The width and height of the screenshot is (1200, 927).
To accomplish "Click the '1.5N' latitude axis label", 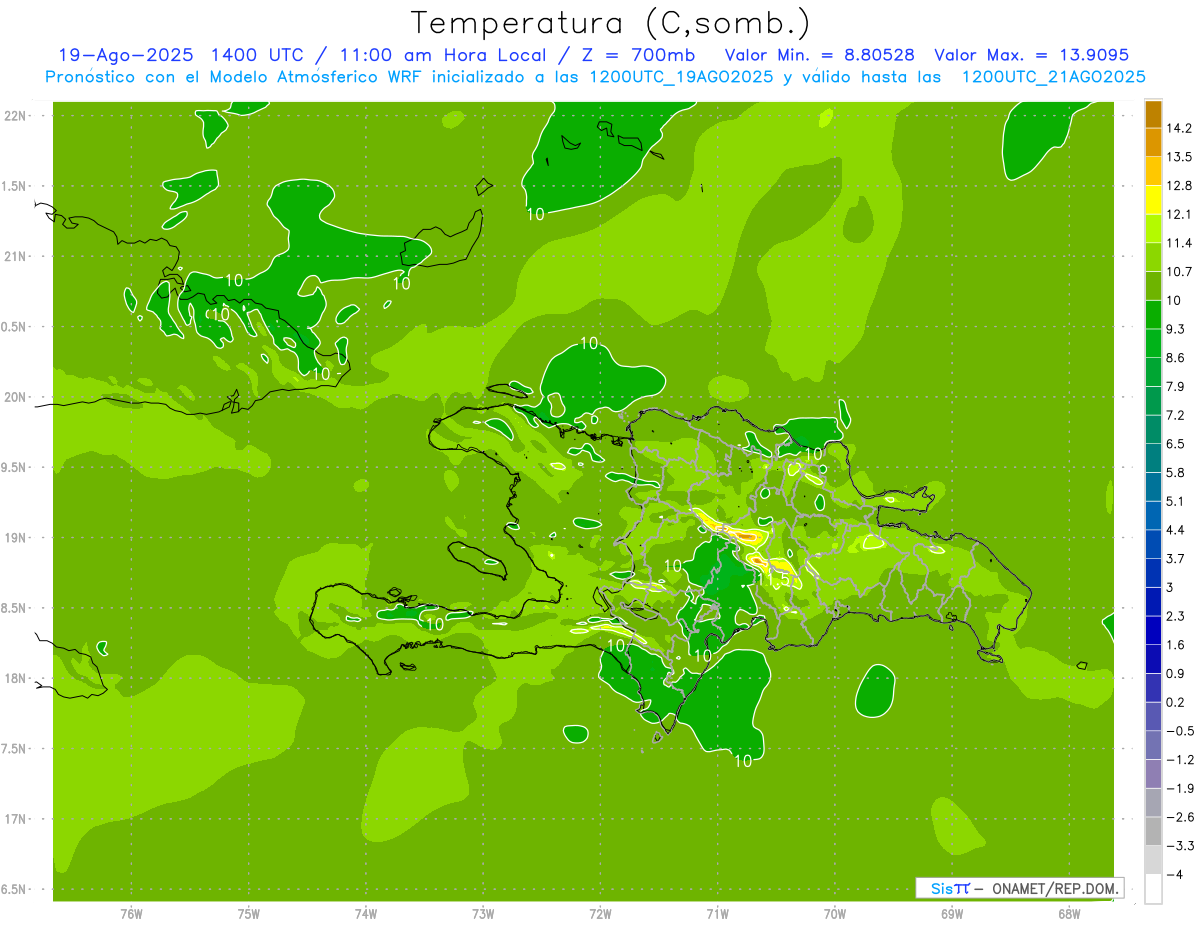I will (14, 186).
